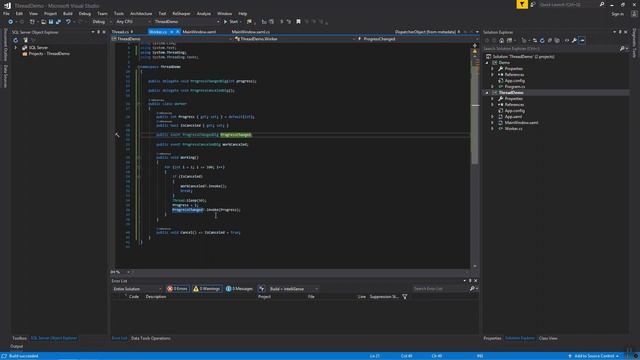The width and height of the screenshot is (640, 360).
Task: Click the Pin icon on Worker.cs tab
Action: (x=172, y=32)
